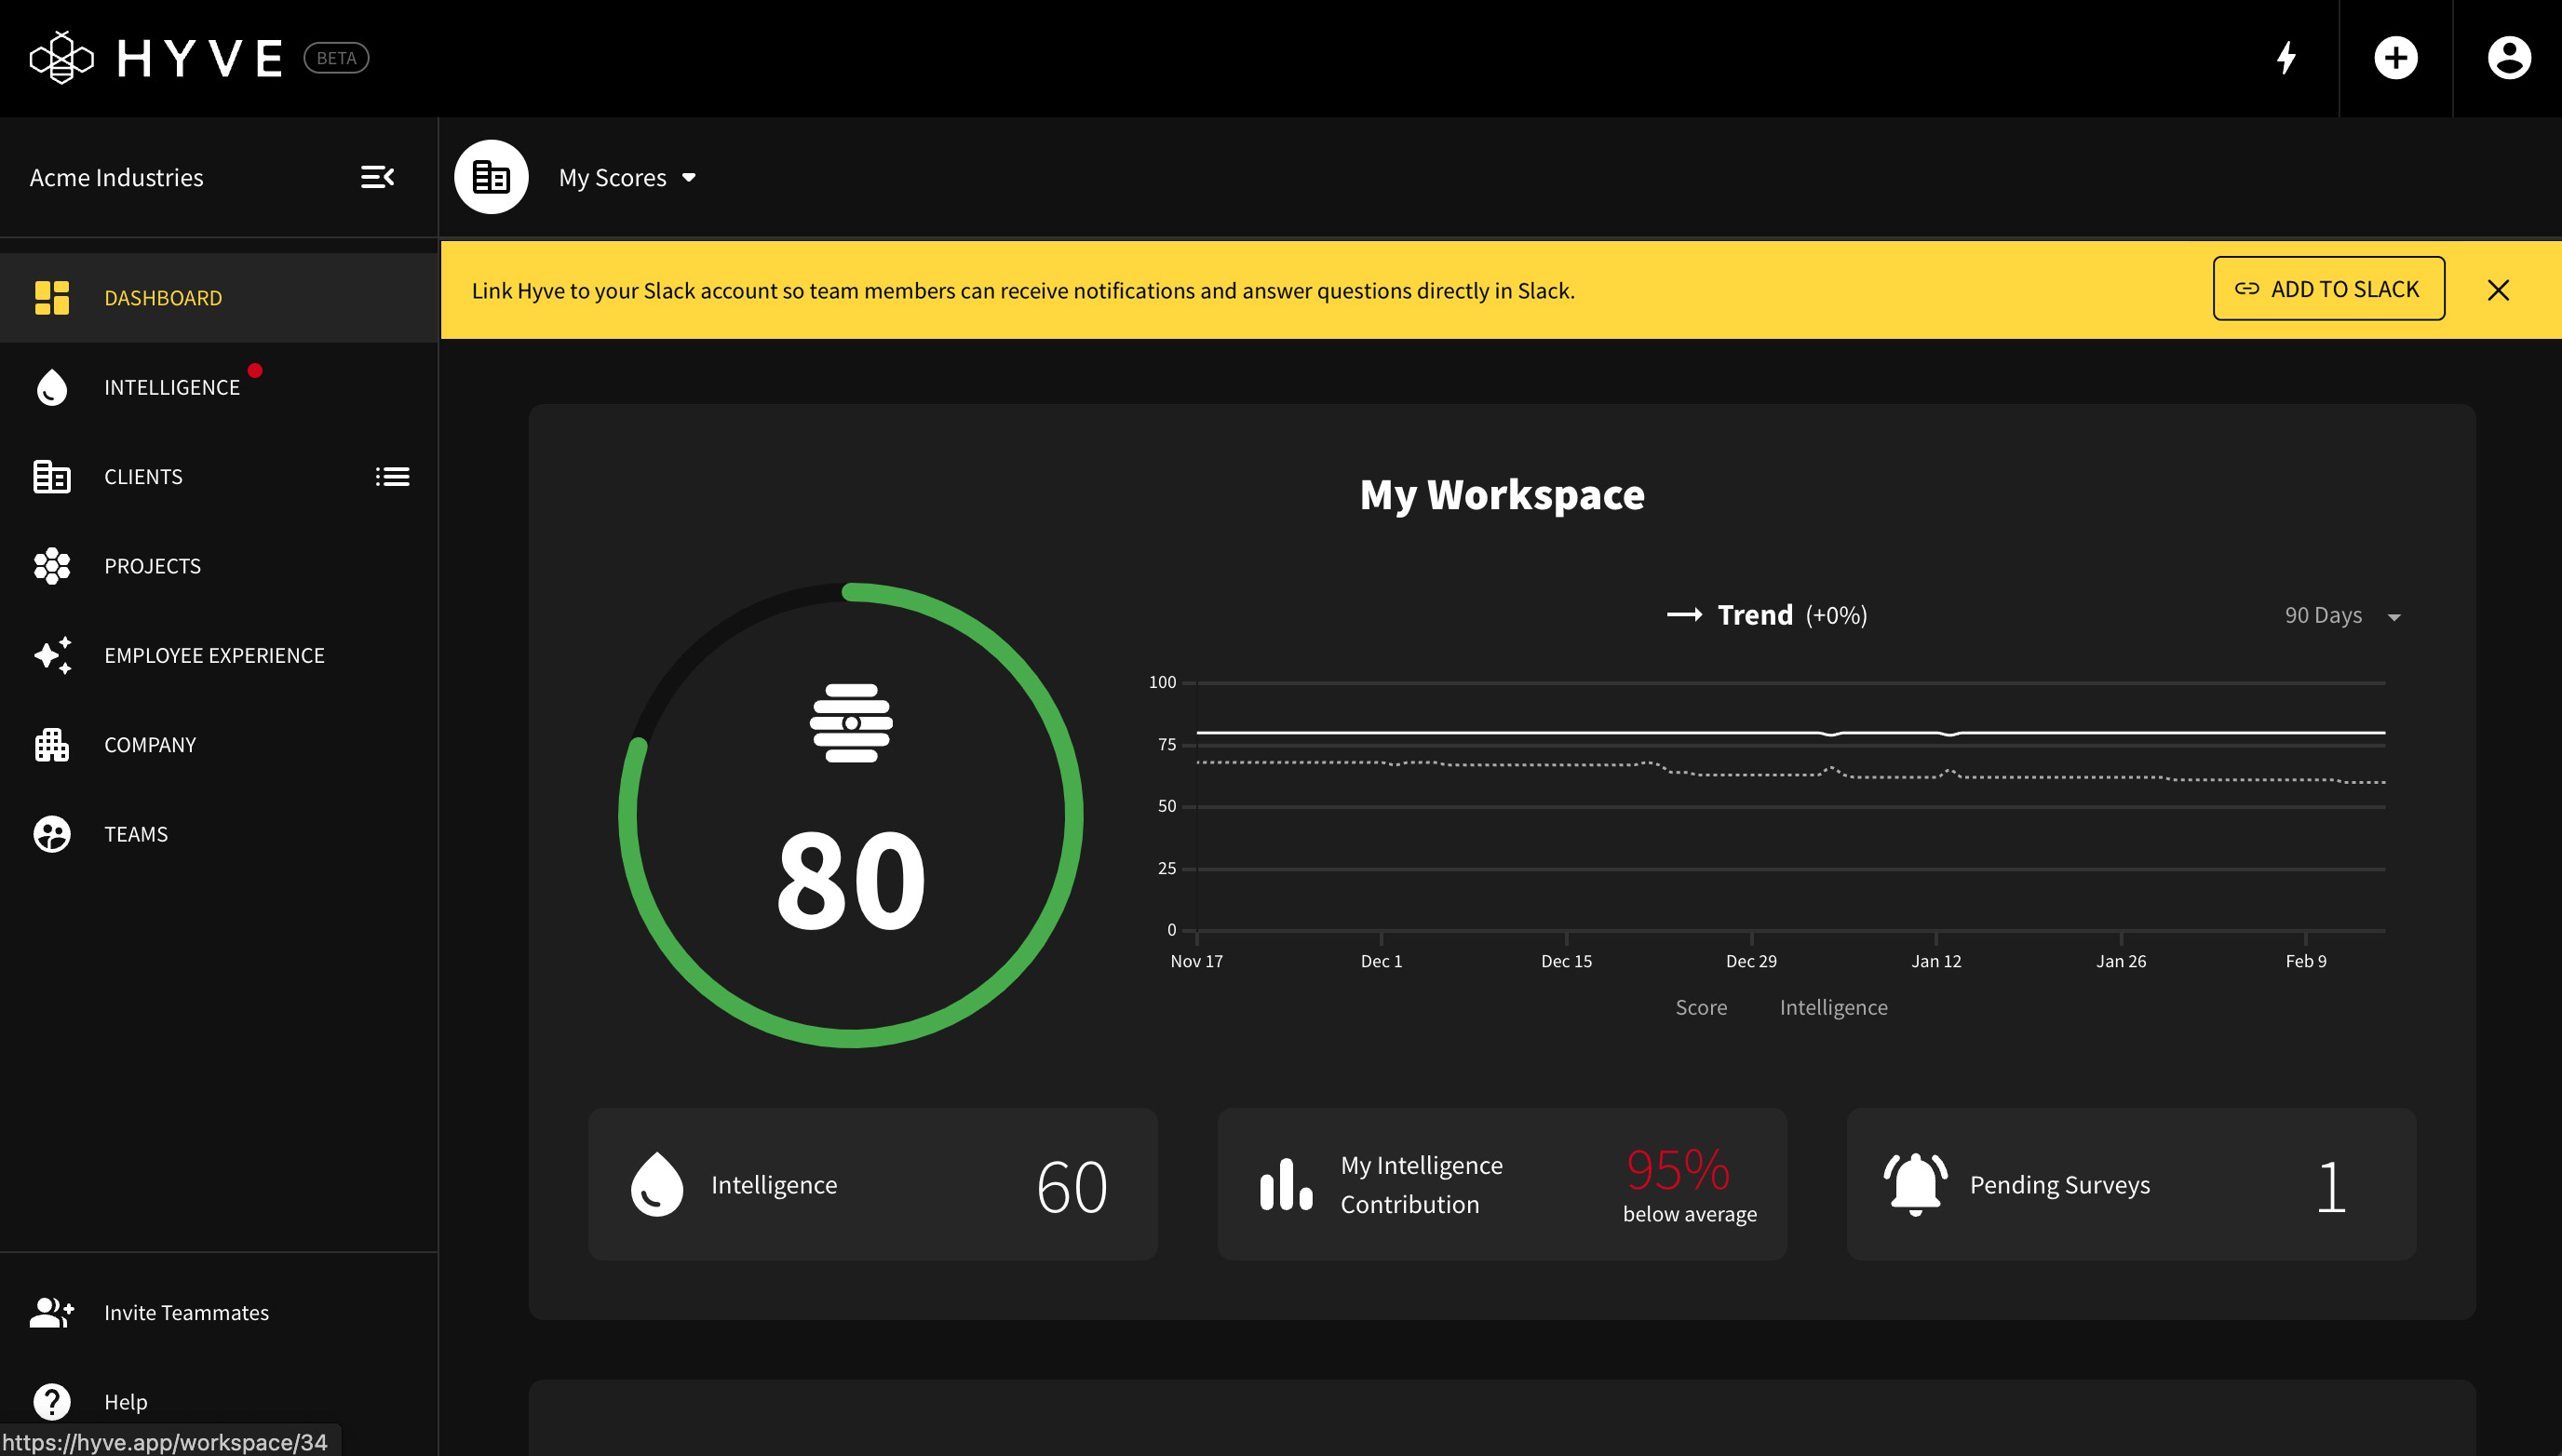Viewport: 2562px width, 1456px height.
Task: Click the BETA badge
Action: [336, 58]
